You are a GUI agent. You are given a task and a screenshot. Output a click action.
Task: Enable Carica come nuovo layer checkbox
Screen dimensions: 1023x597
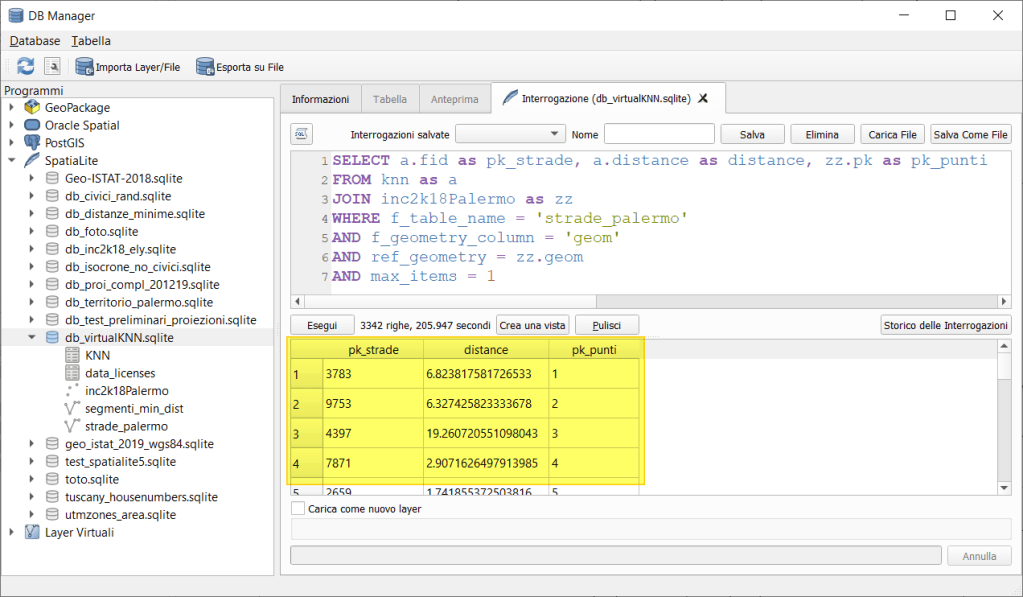[x=298, y=508]
